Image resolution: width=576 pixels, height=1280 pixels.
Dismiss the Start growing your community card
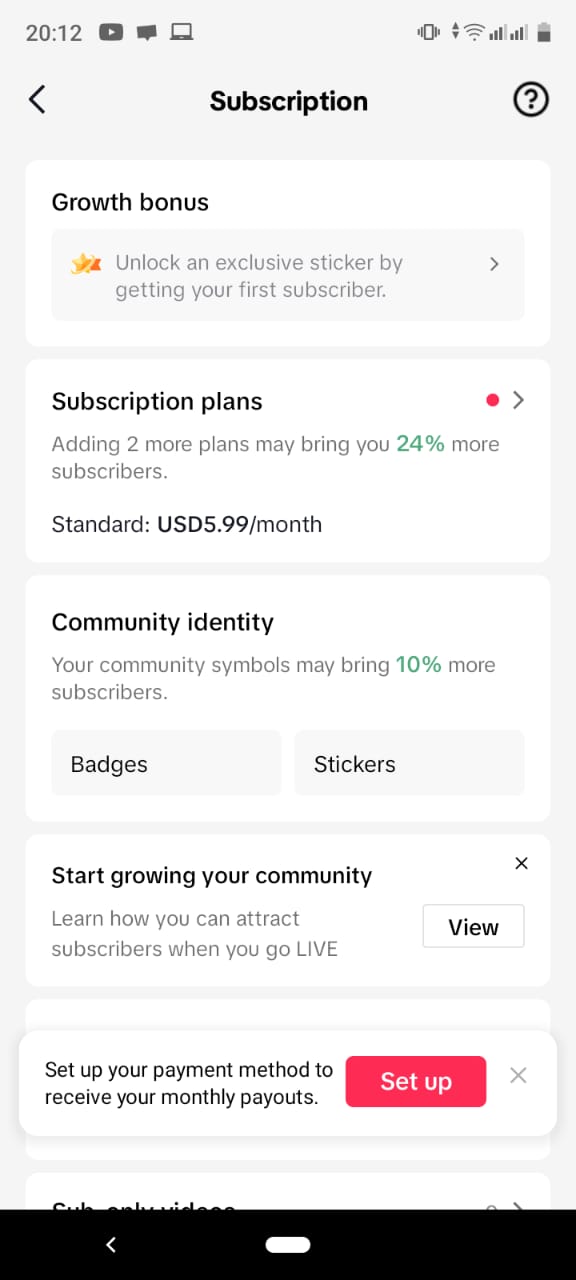coord(521,863)
